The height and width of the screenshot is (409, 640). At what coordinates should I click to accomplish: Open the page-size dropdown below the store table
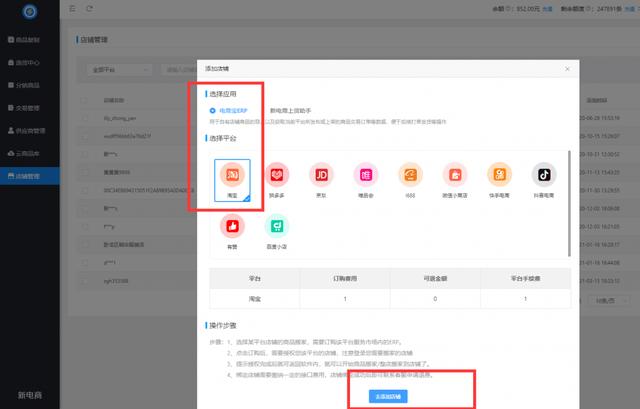(609, 300)
